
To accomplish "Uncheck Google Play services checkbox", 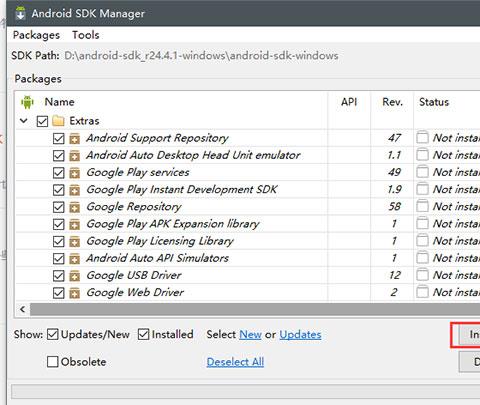I will point(59,173).
